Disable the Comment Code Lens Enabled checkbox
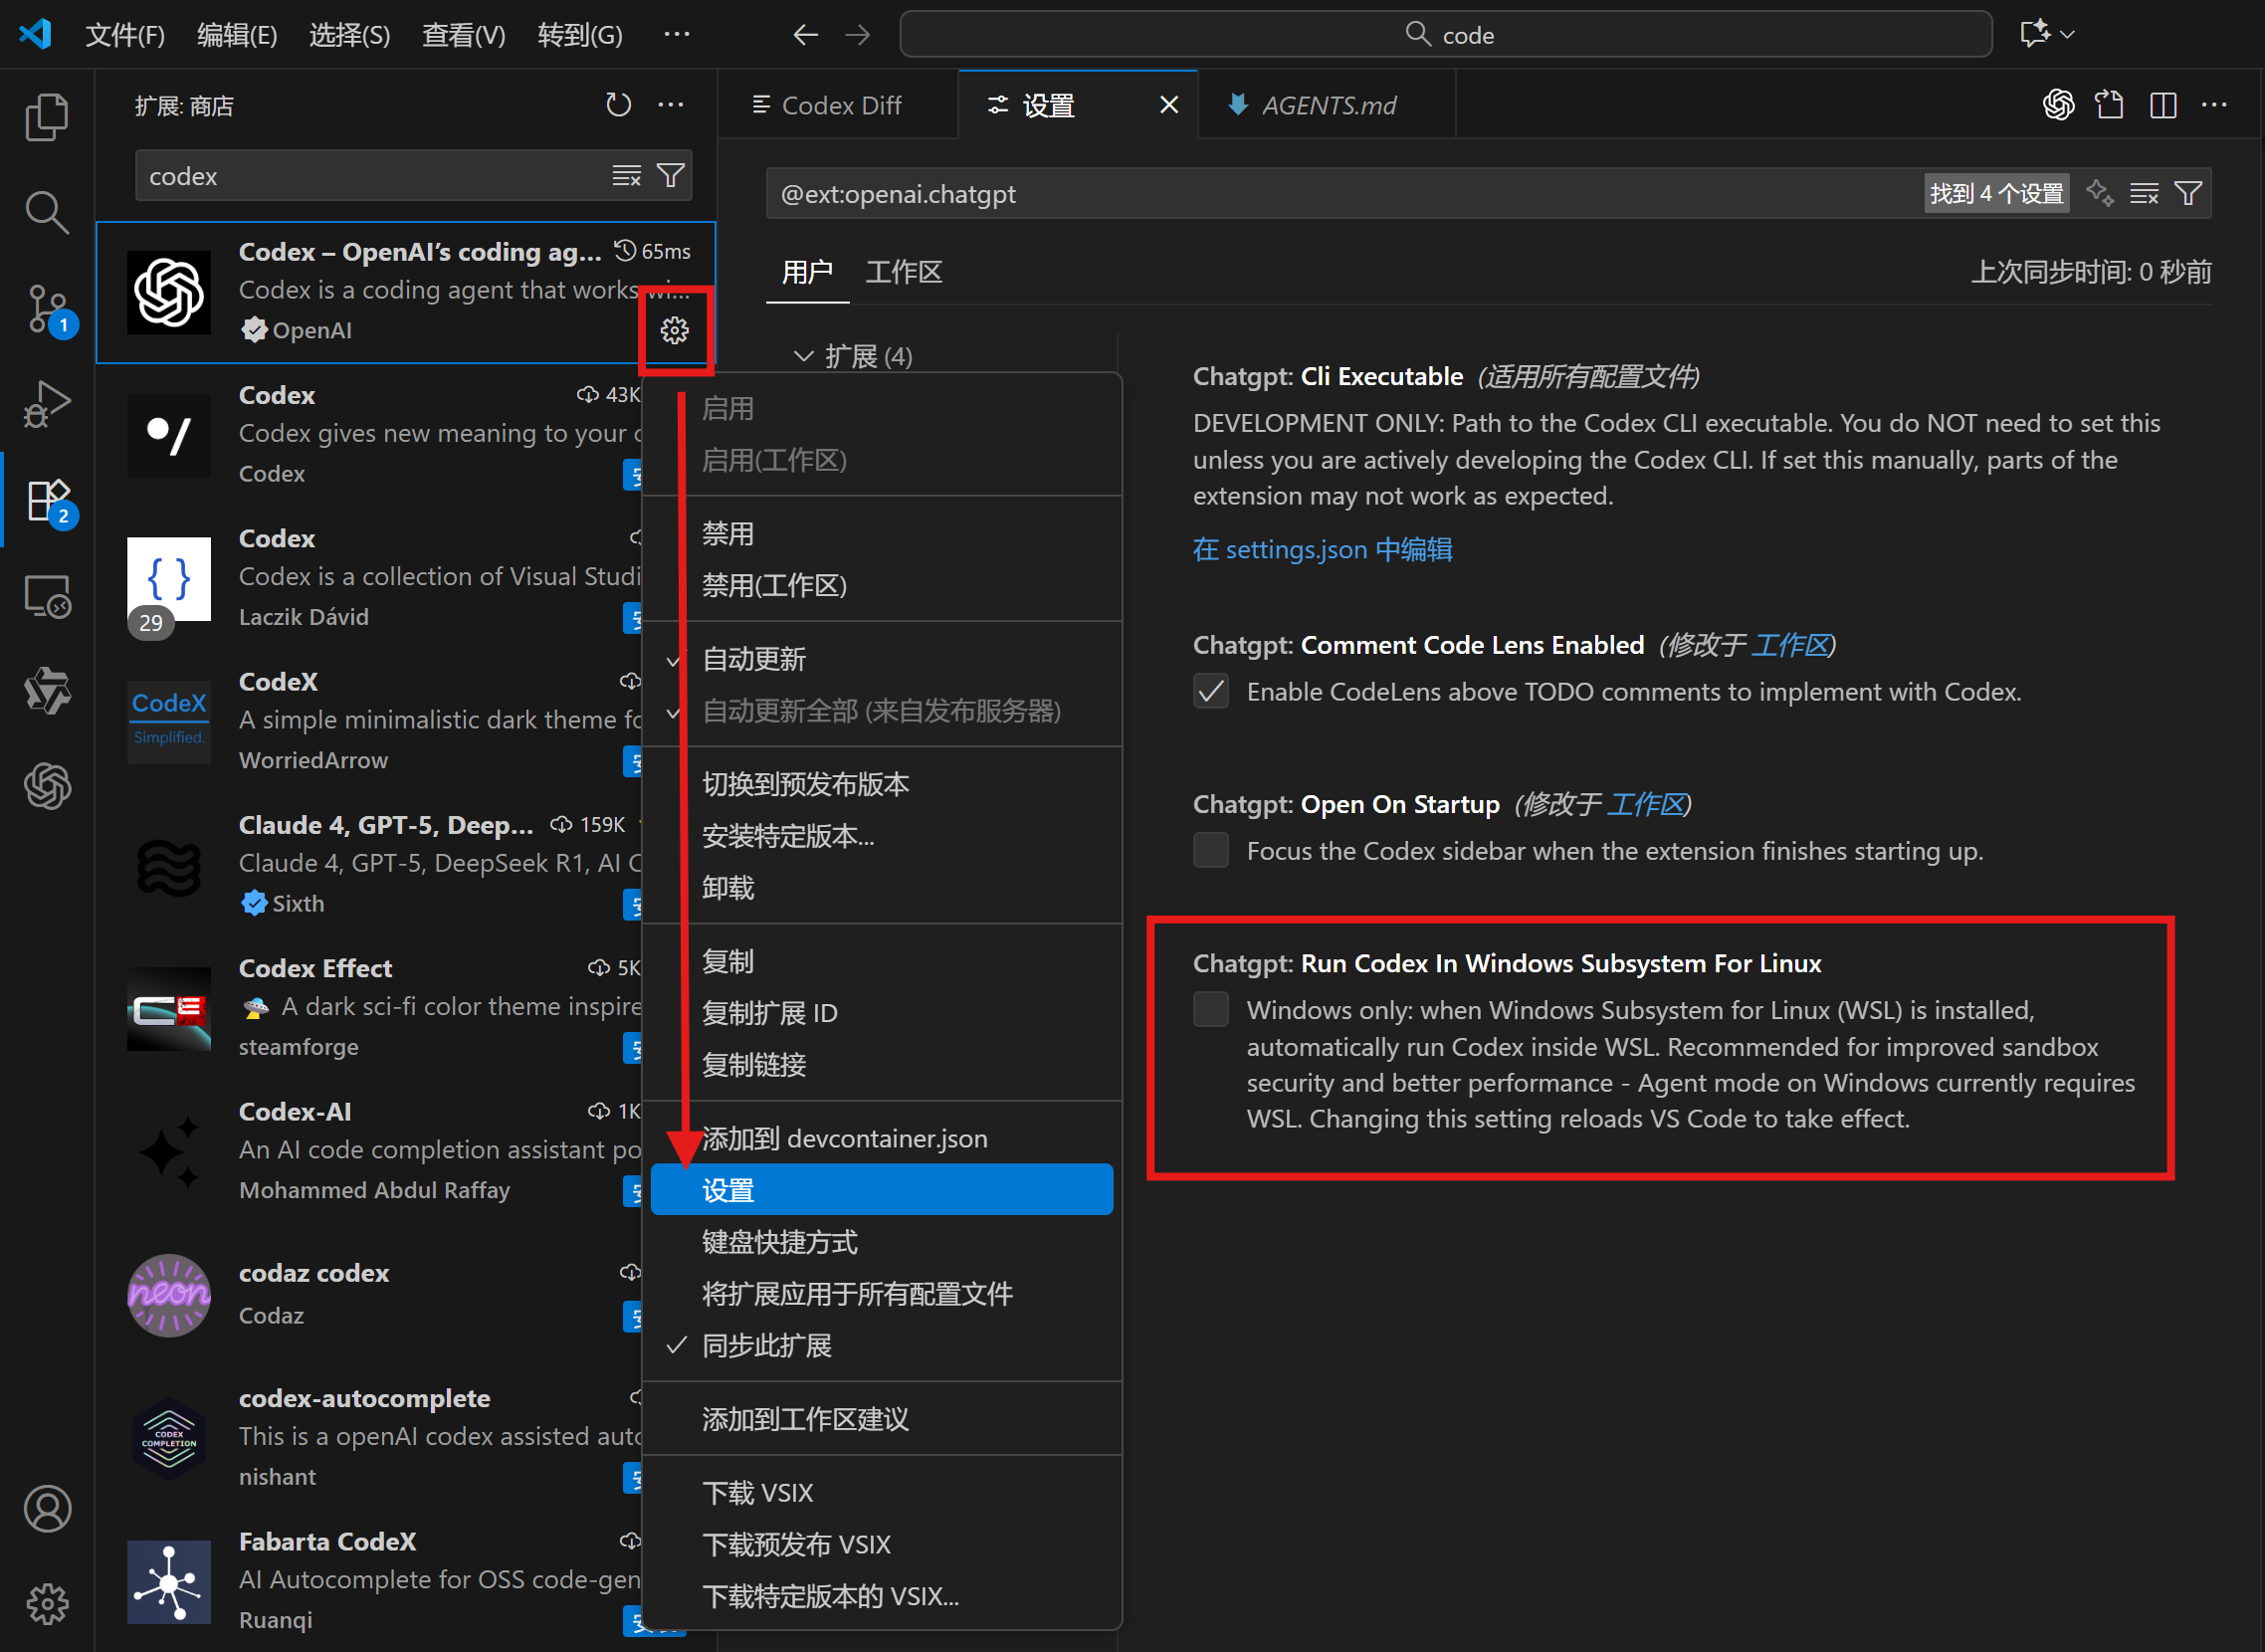This screenshot has height=1652, width=2265. point(1210,691)
